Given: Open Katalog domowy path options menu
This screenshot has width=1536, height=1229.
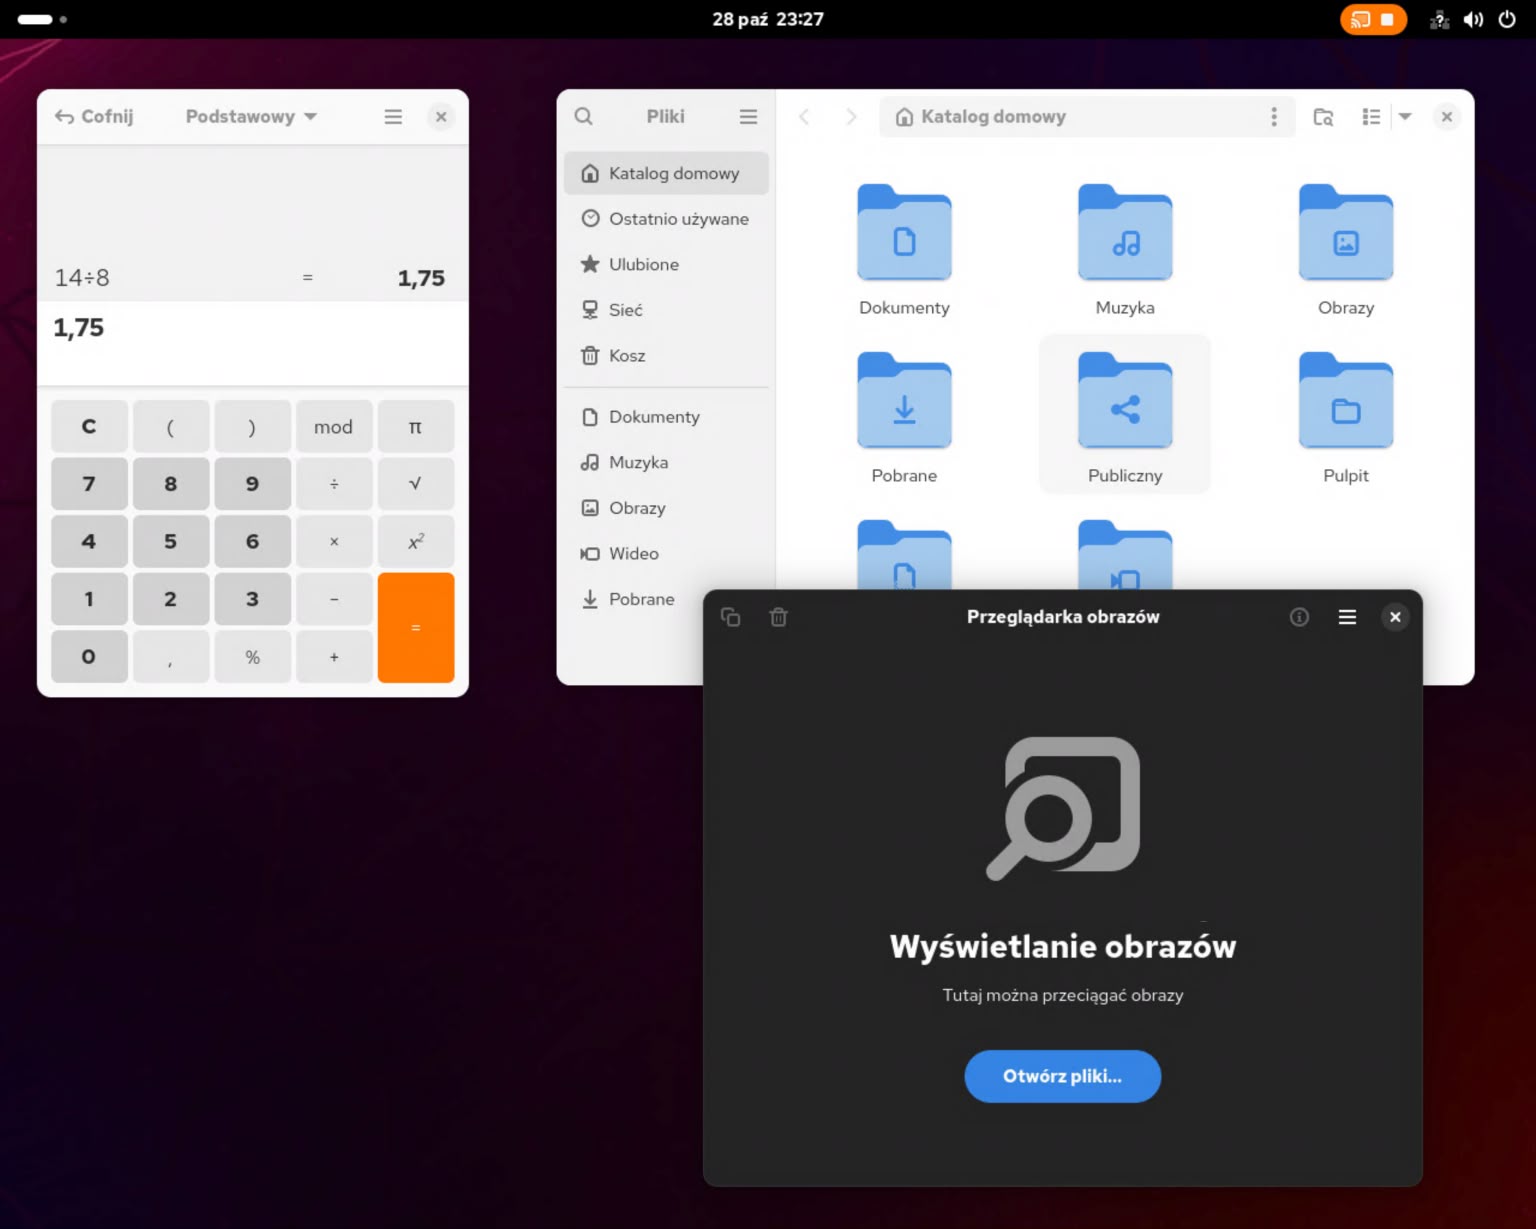Looking at the screenshot, I should point(1273,117).
